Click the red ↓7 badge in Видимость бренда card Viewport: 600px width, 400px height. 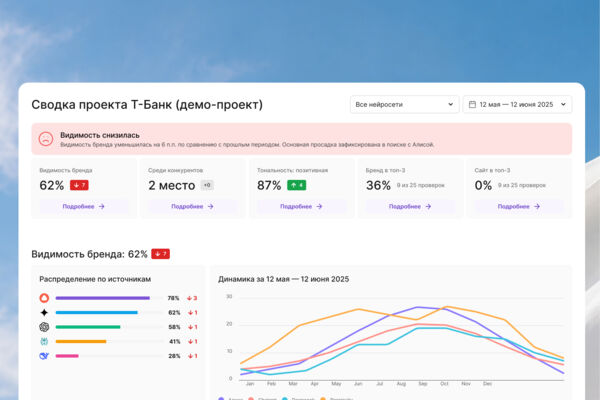pyautogui.click(x=79, y=185)
